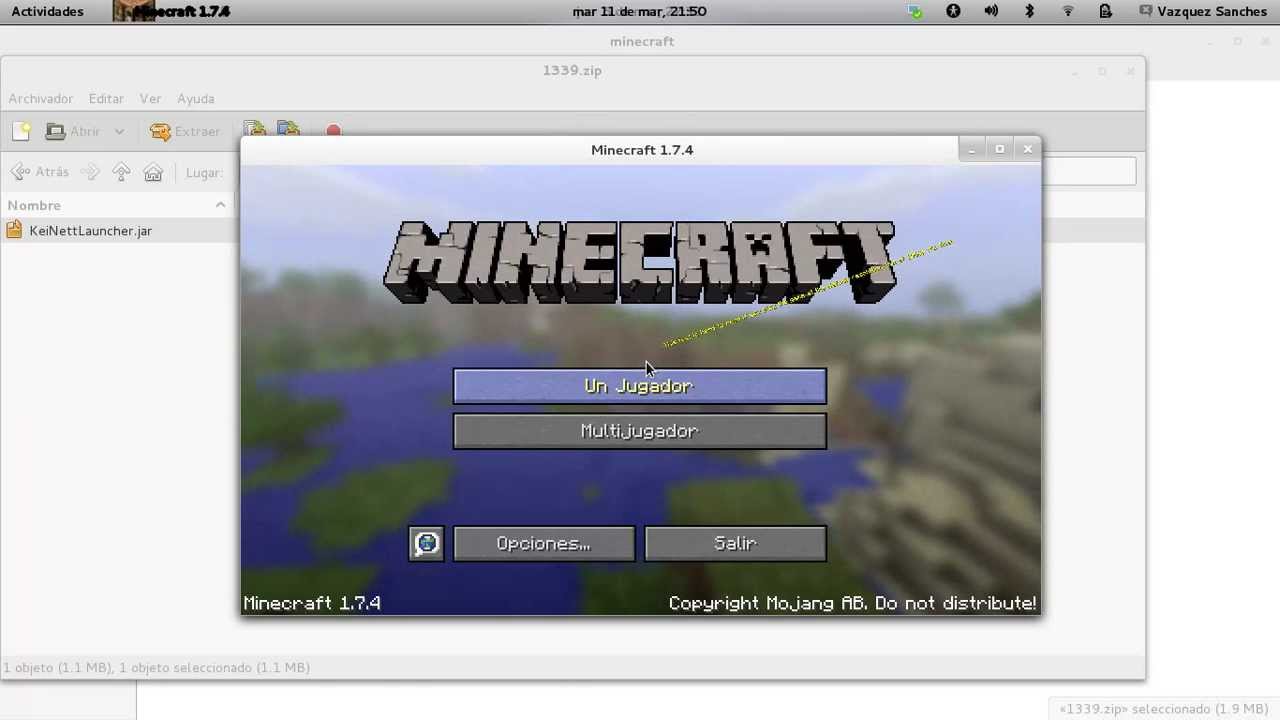Open Minecraft Opciones settings

coord(544,544)
